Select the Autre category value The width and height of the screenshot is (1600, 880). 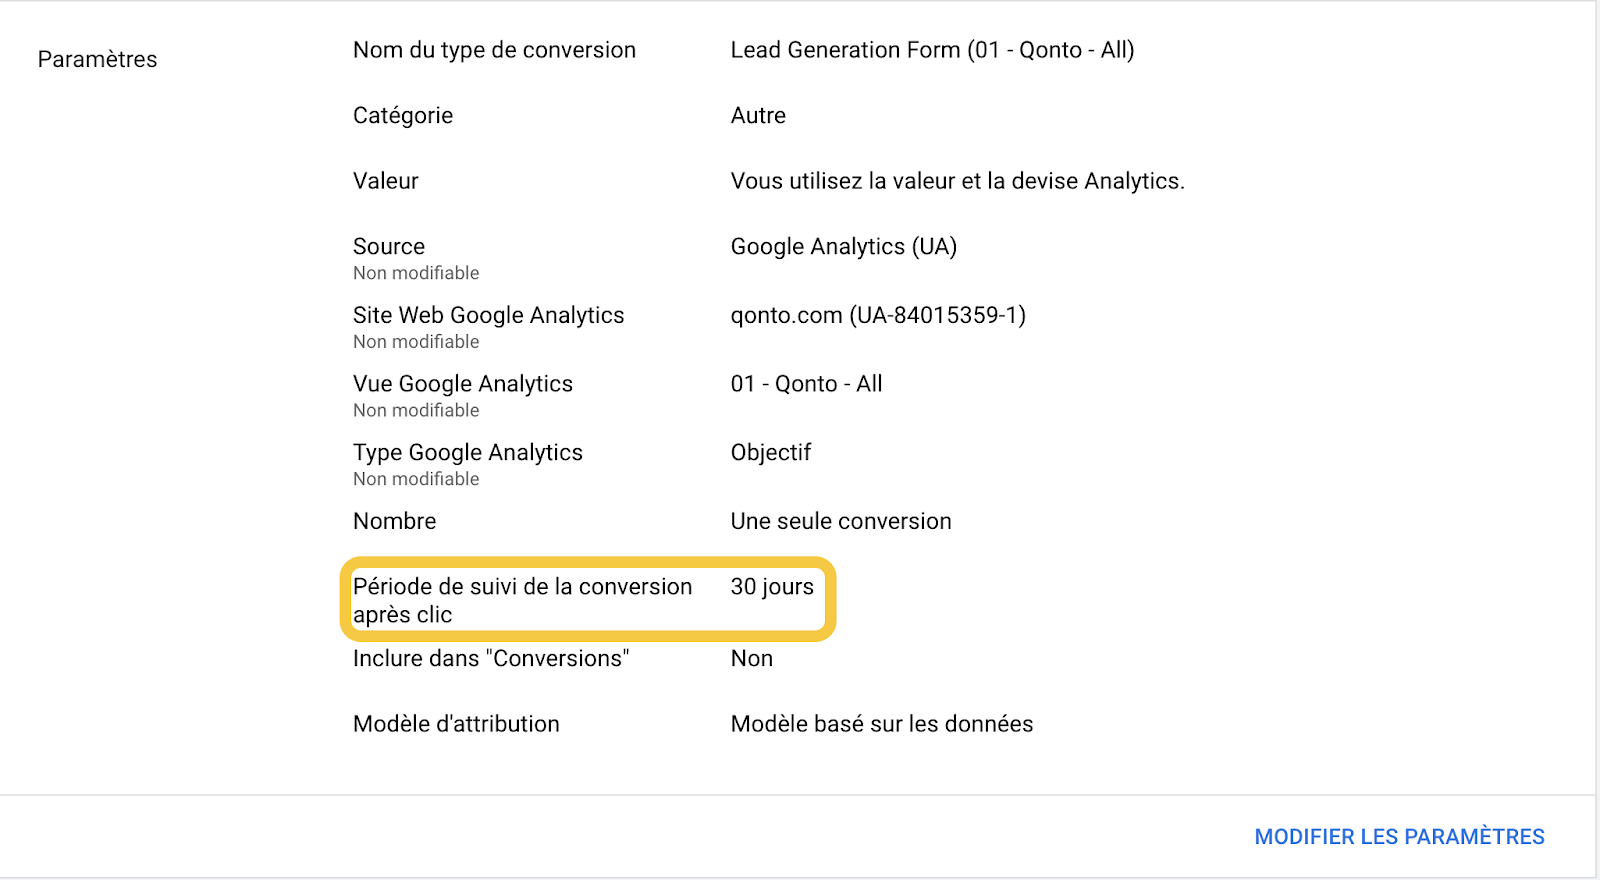(758, 116)
